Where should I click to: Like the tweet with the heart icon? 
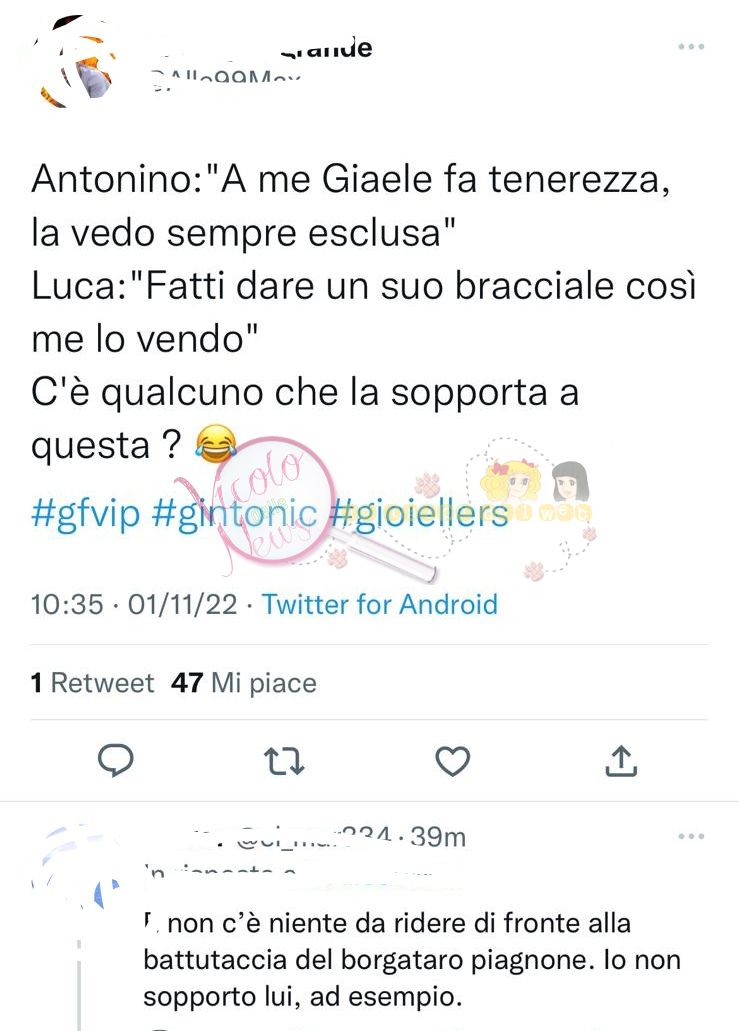click(x=453, y=761)
